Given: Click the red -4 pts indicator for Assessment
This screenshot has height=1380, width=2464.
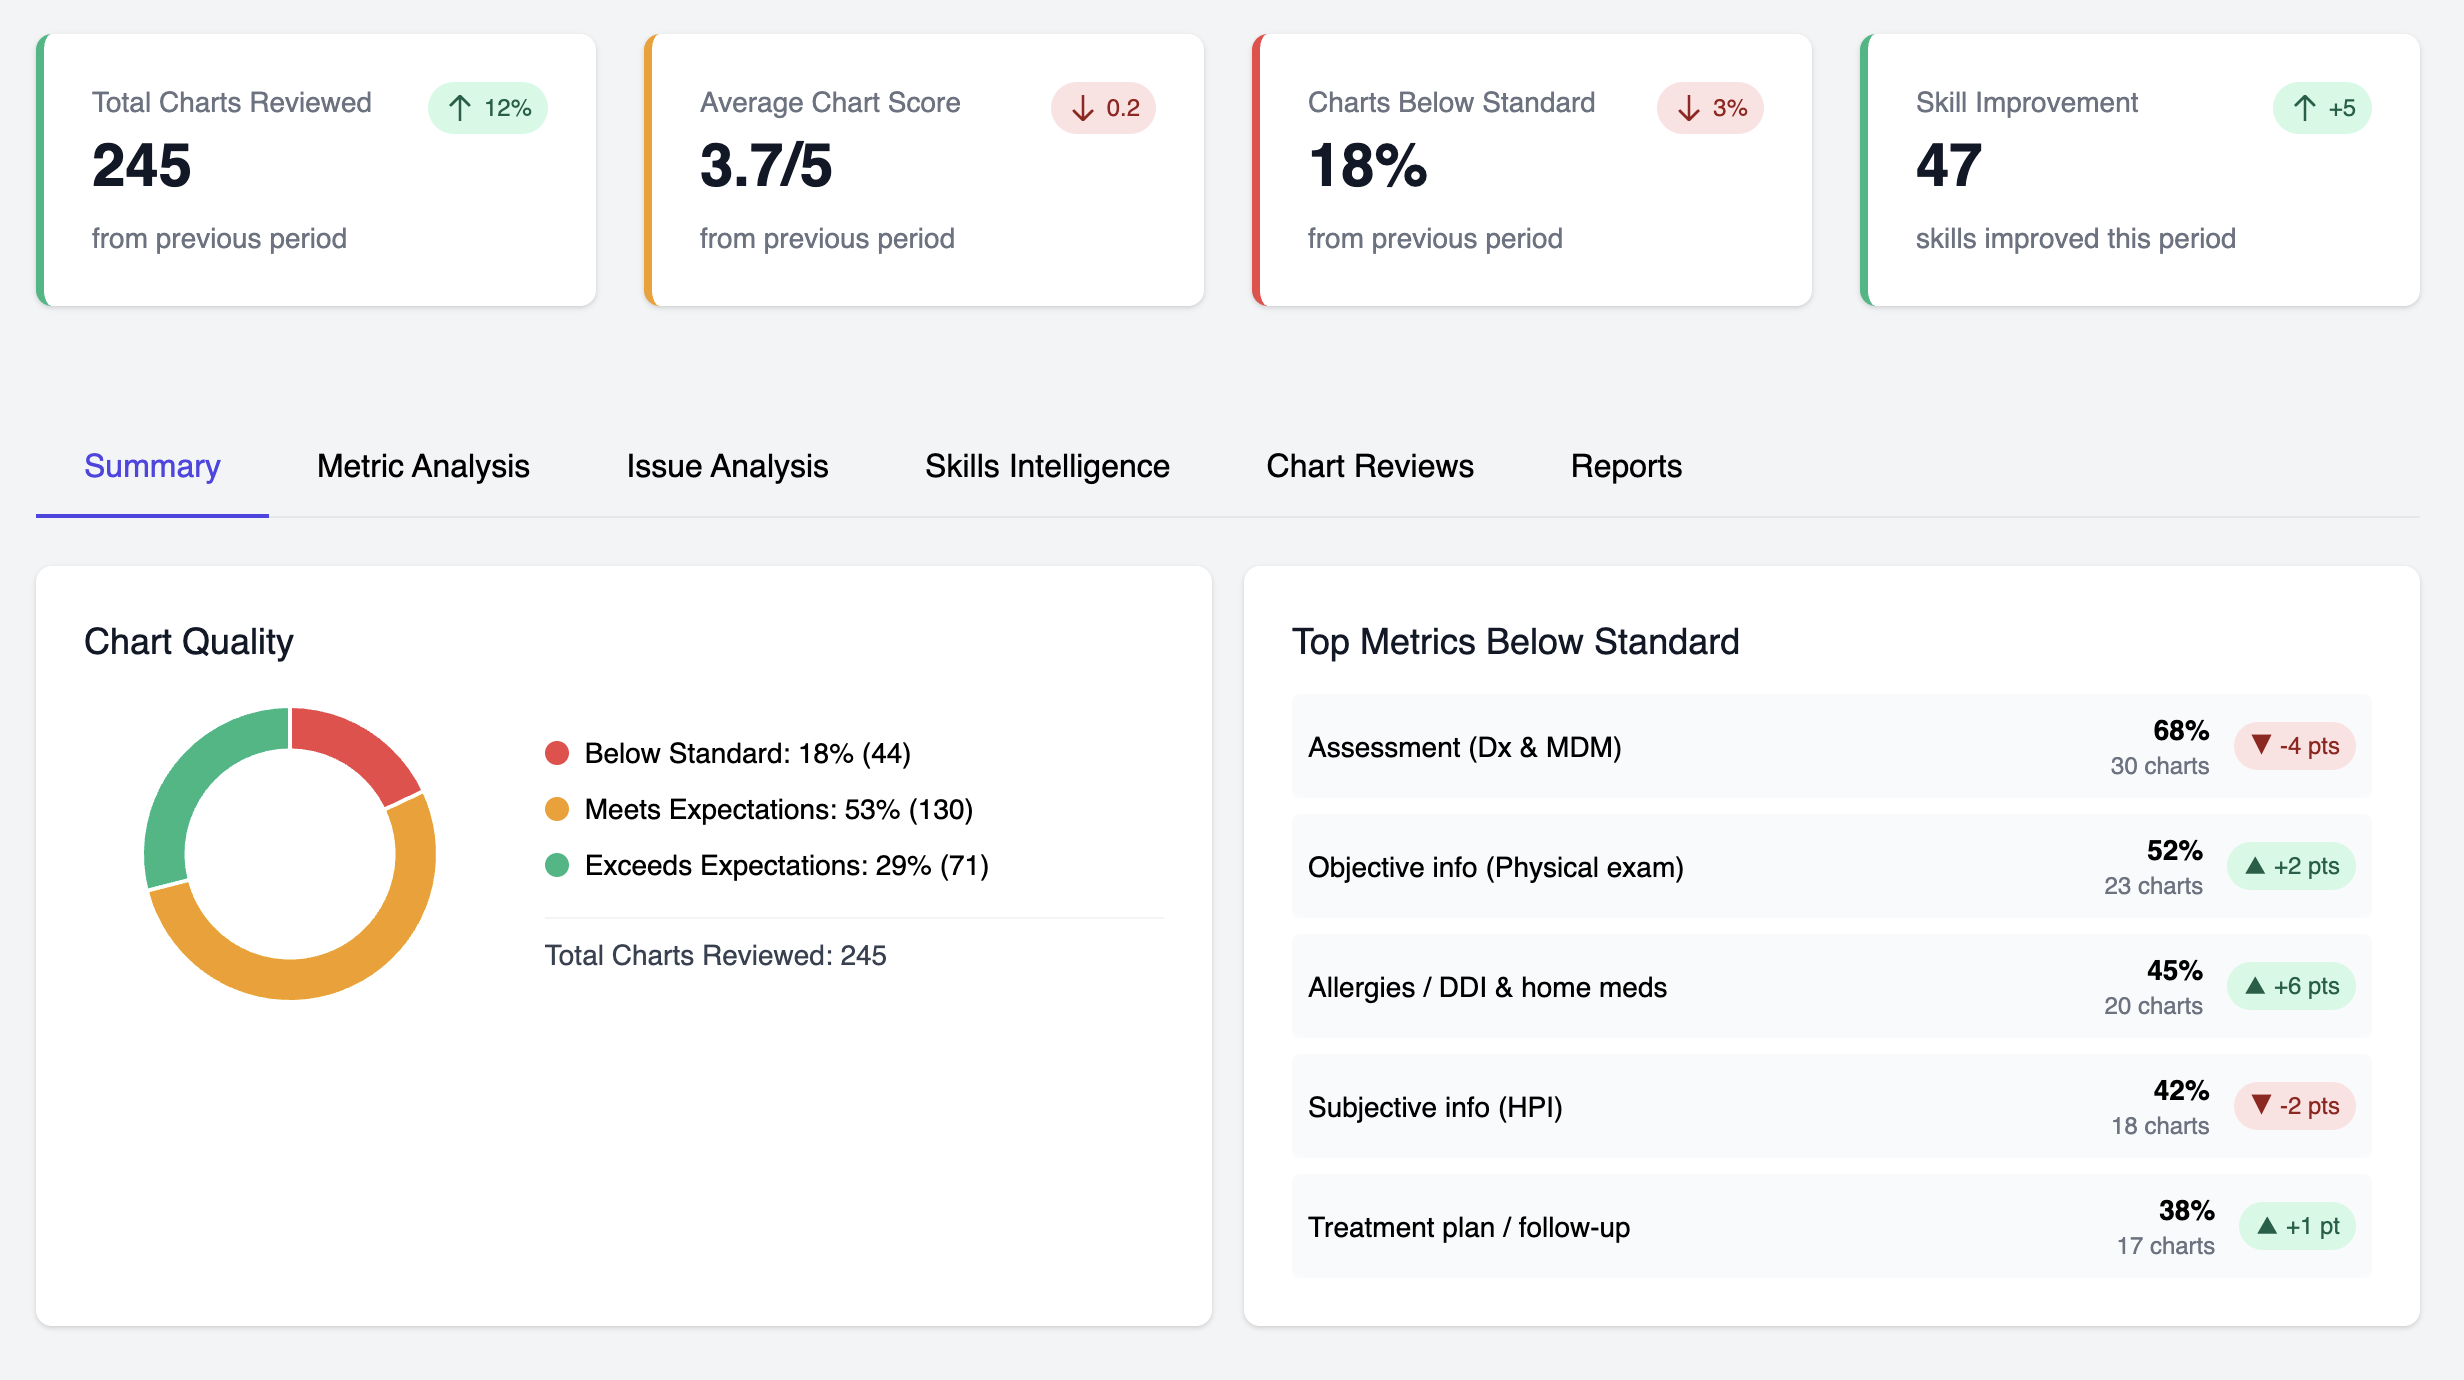Looking at the screenshot, I should pos(2294,745).
